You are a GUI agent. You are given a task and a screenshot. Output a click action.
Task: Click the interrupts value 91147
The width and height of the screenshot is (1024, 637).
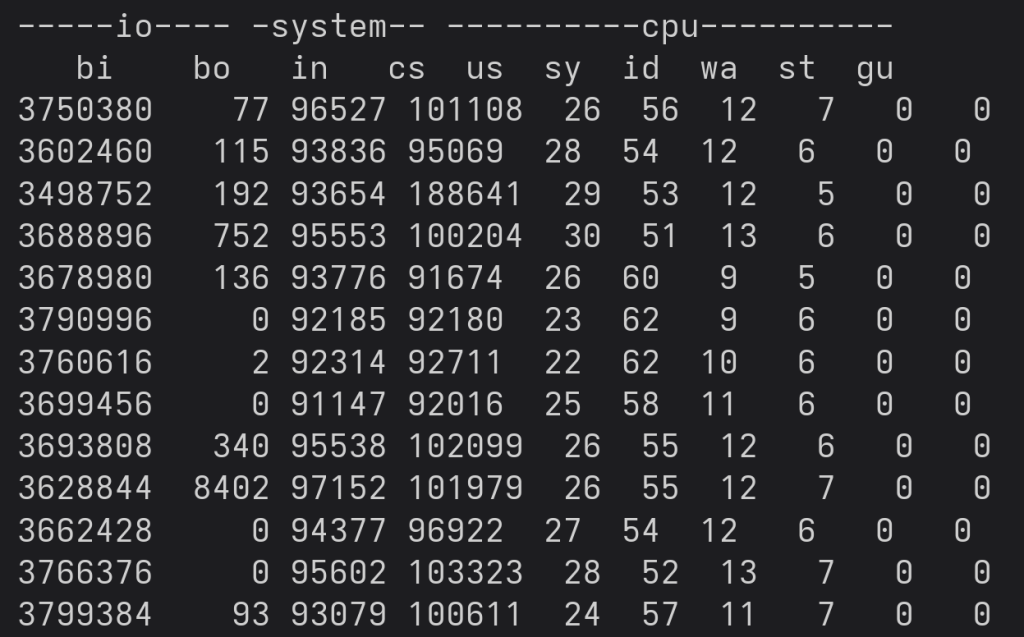coord(338,404)
